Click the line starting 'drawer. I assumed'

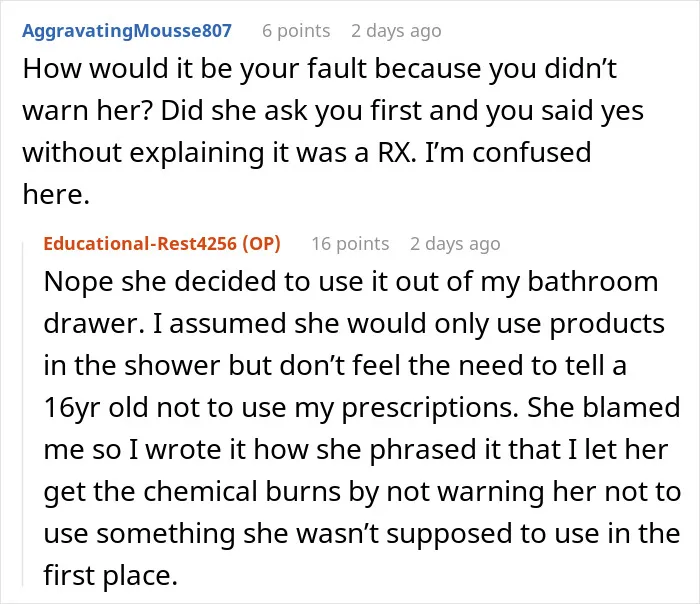[354, 324]
